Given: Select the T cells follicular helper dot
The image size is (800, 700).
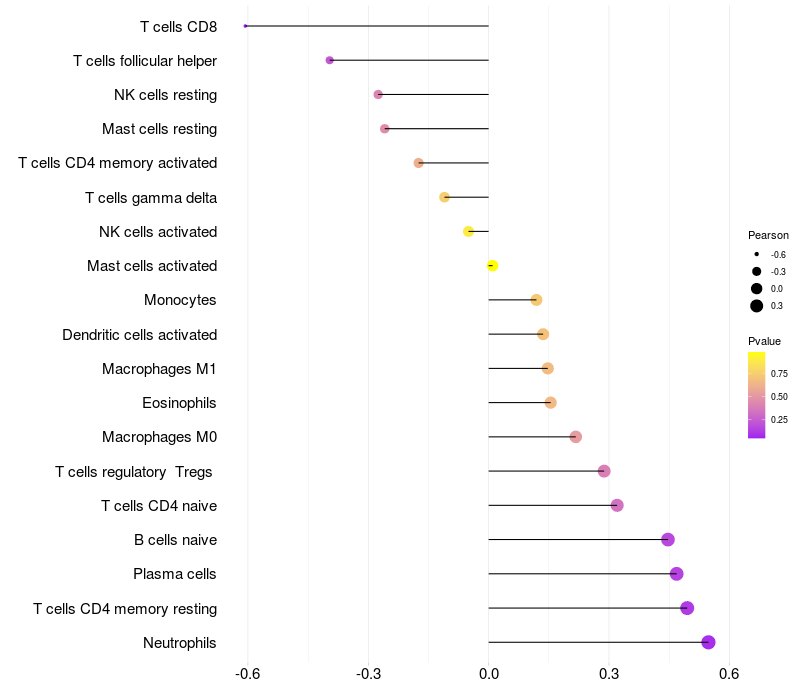Looking at the screenshot, I should click(x=330, y=60).
